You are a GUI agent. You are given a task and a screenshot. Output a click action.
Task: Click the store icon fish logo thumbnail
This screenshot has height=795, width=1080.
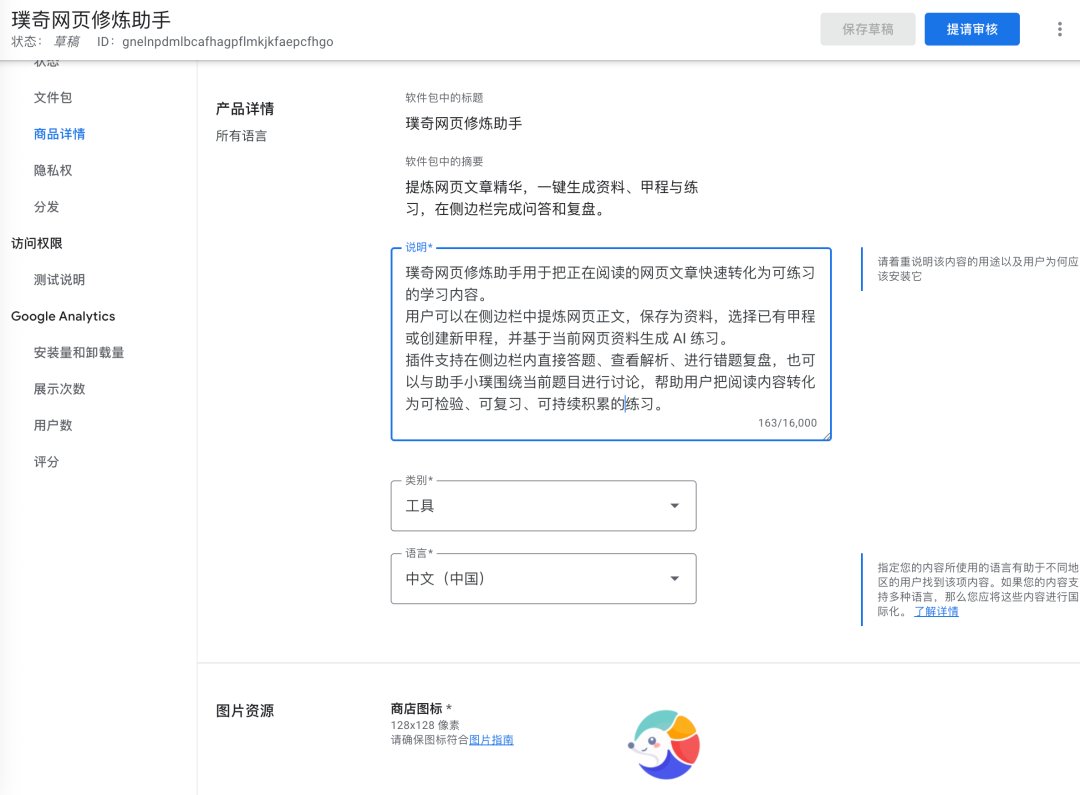point(664,745)
